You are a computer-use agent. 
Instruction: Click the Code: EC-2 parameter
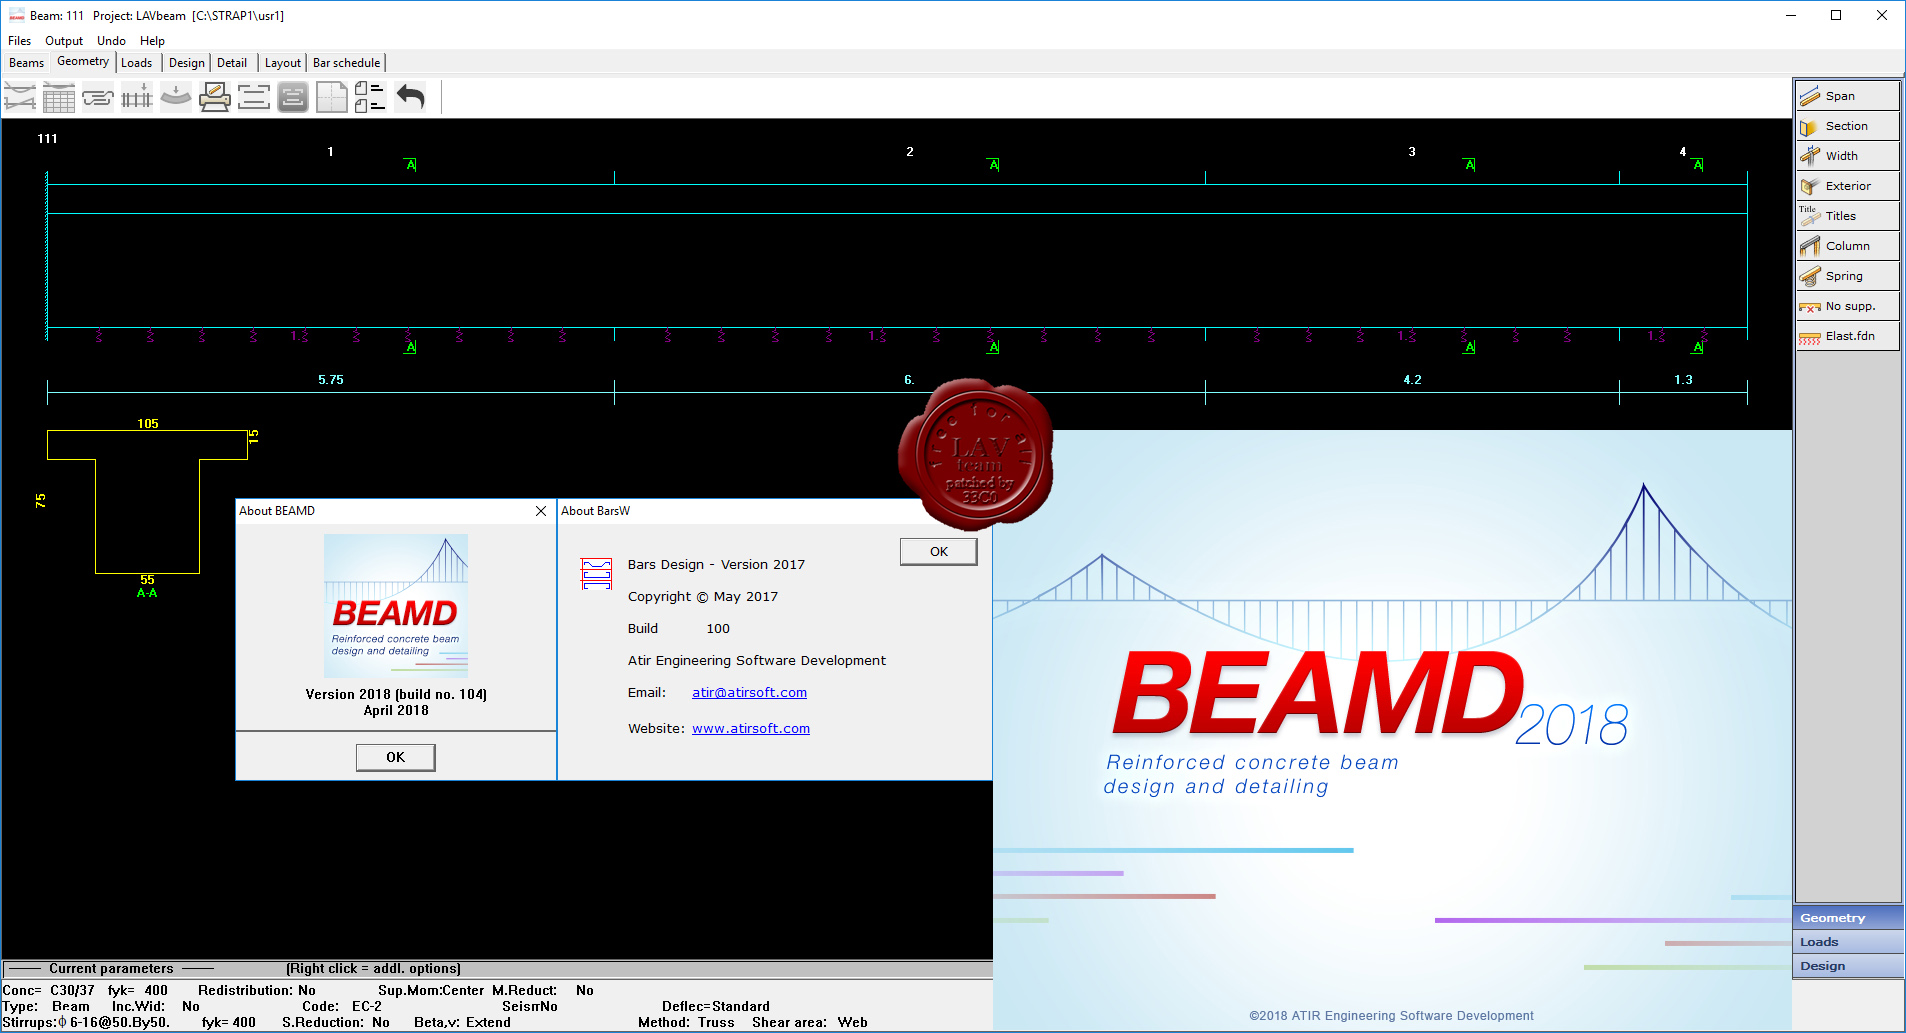pyautogui.click(x=342, y=1007)
